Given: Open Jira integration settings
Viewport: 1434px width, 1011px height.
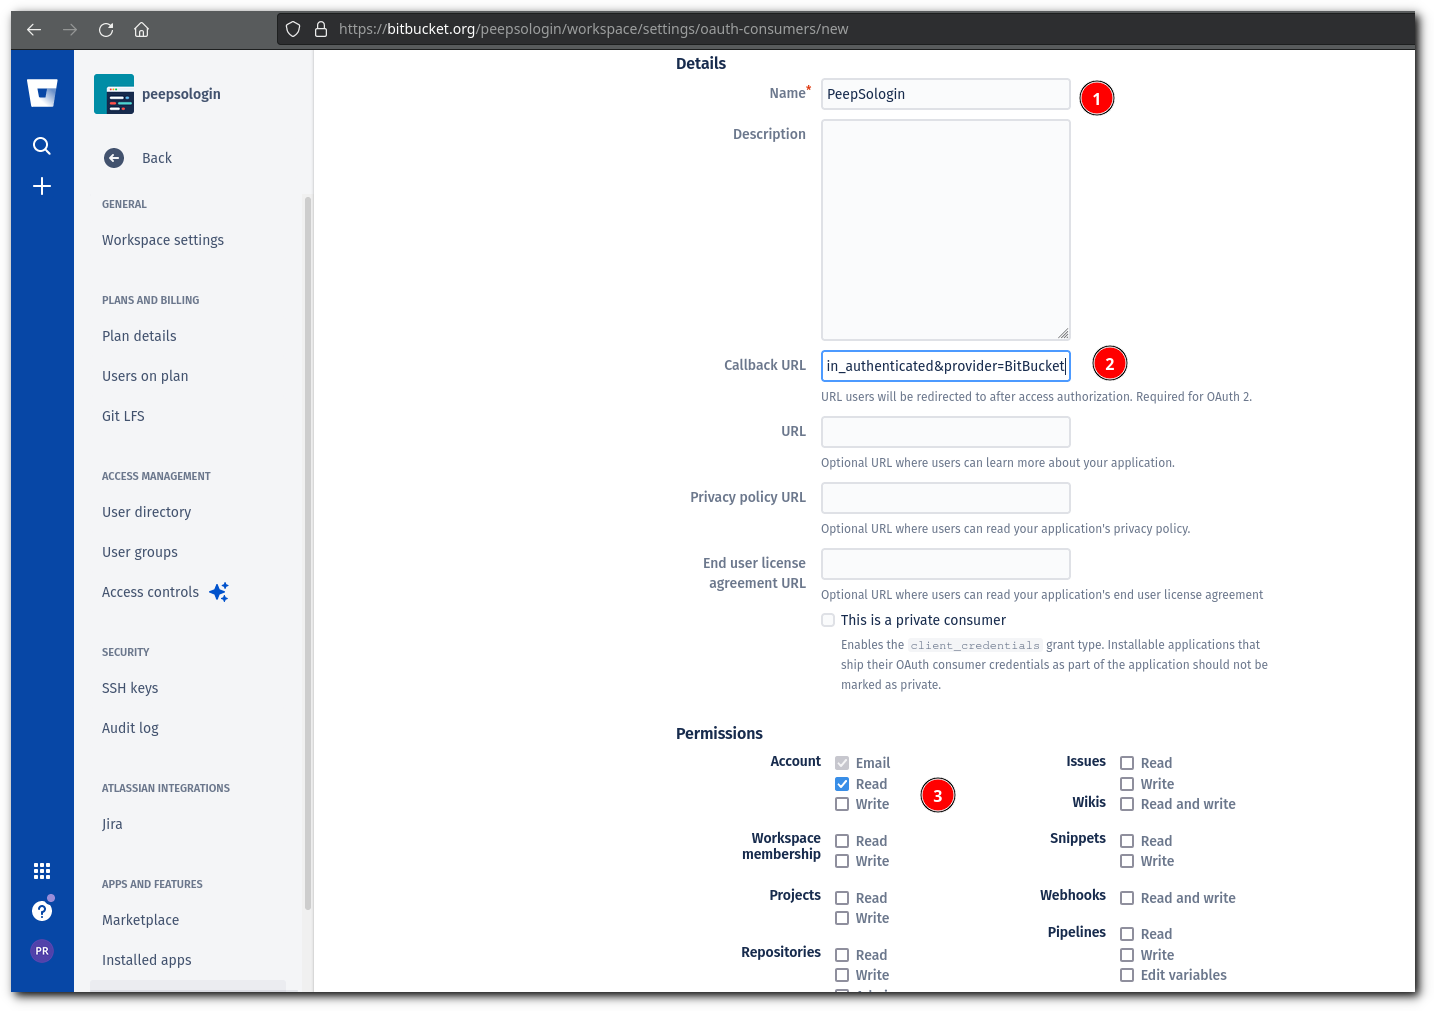Looking at the screenshot, I should tap(112, 824).
